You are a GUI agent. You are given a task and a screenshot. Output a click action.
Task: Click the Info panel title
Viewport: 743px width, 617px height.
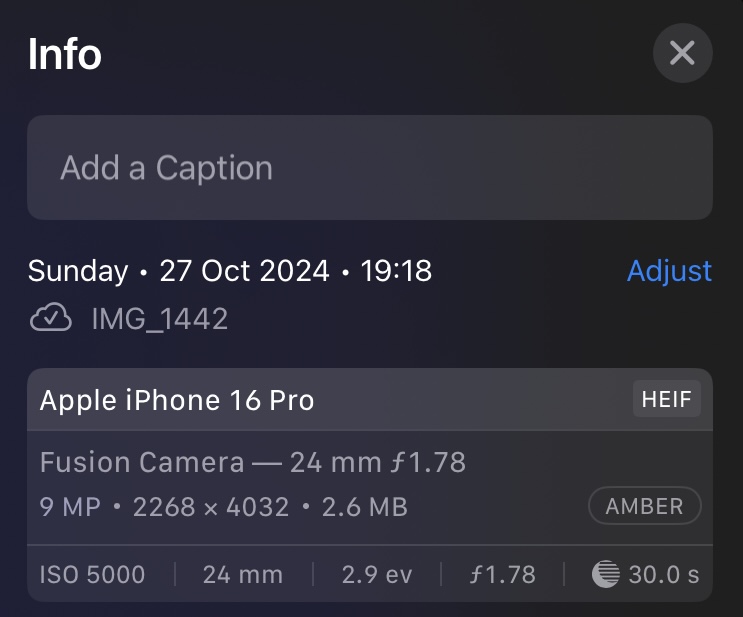coord(64,54)
